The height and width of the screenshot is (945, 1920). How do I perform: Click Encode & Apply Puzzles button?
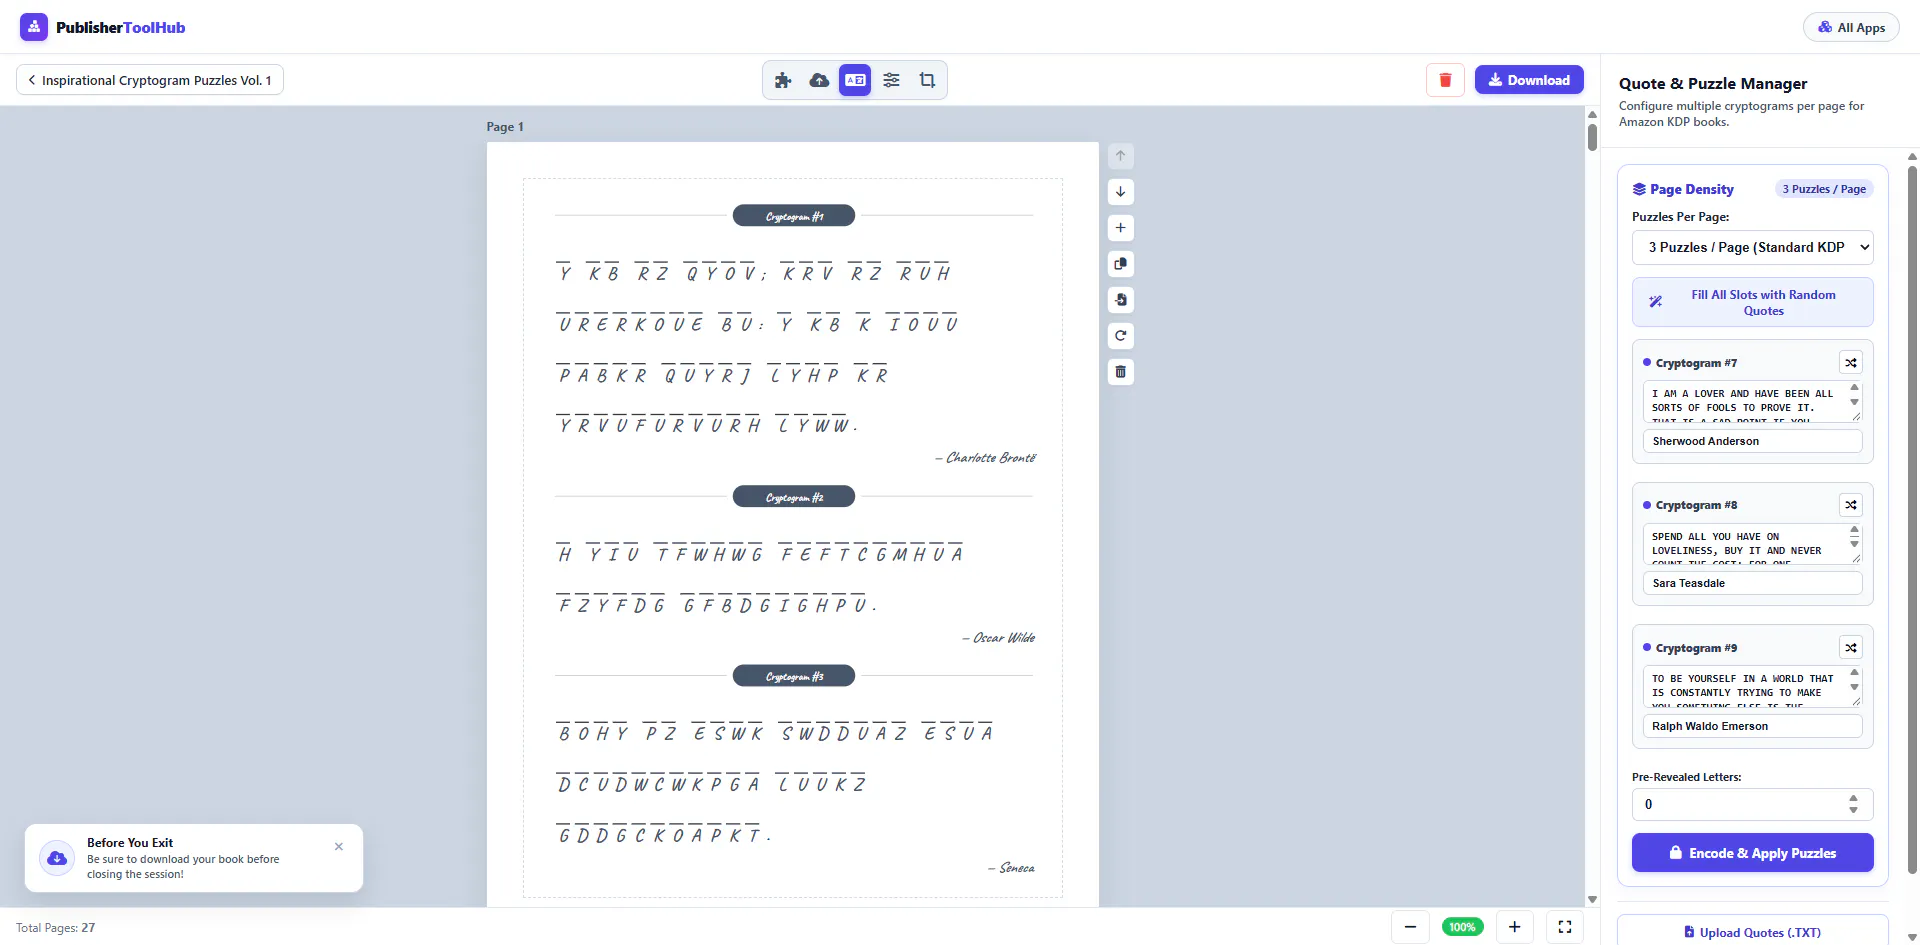1752,853
